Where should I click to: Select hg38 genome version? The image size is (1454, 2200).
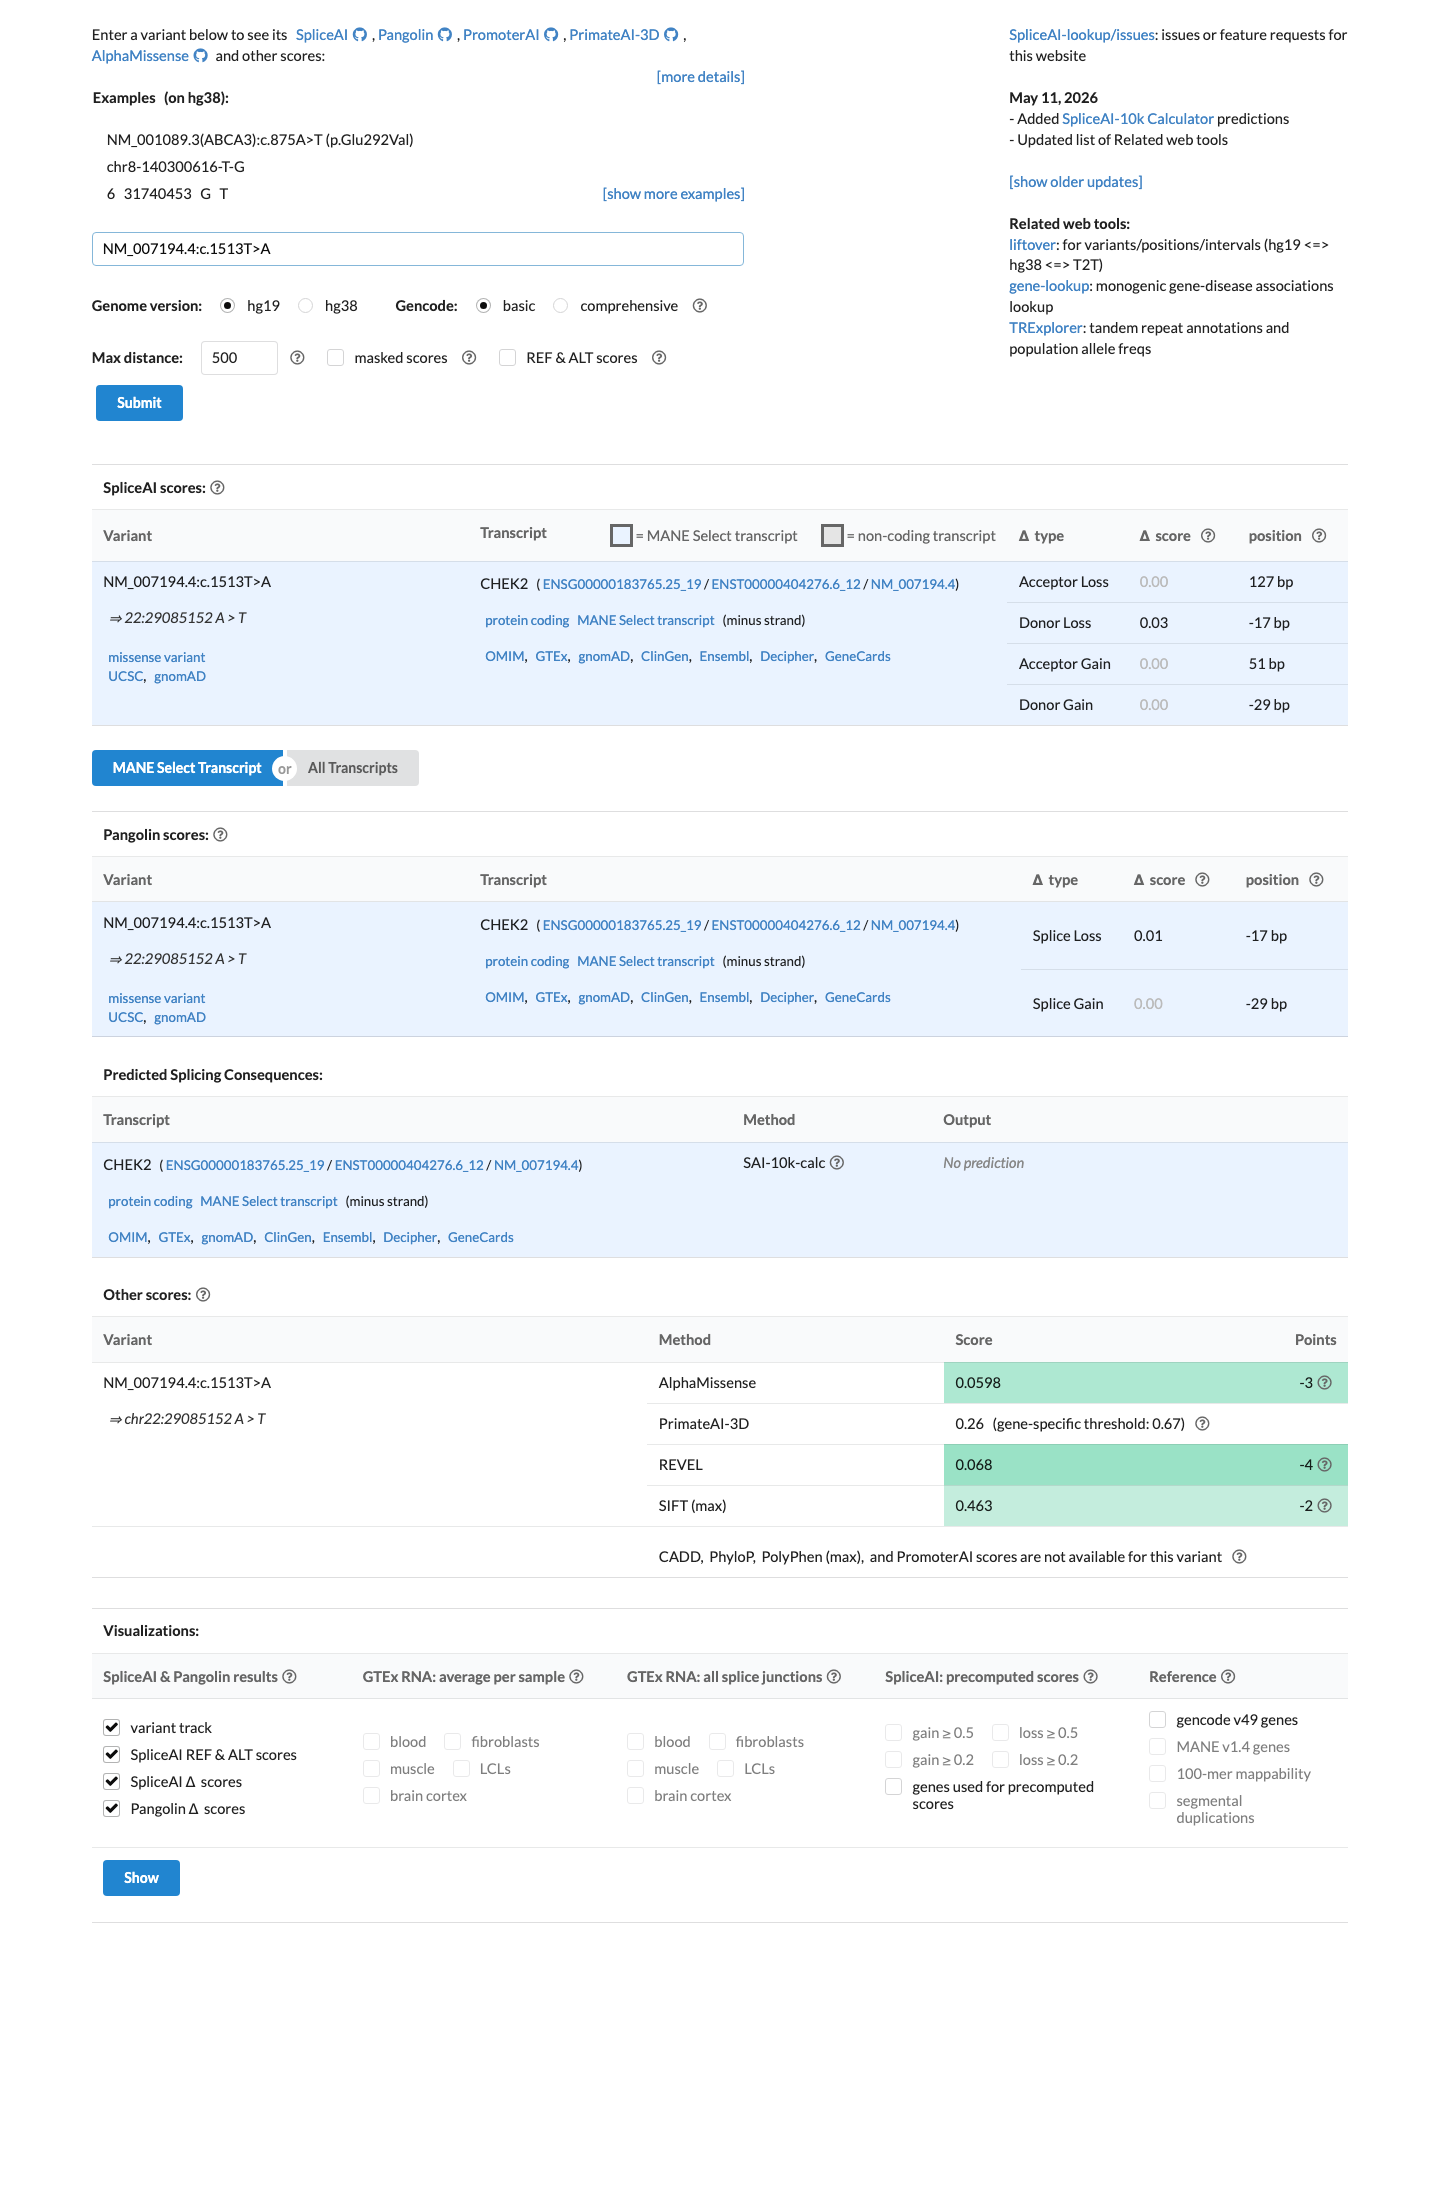click(306, 306)
